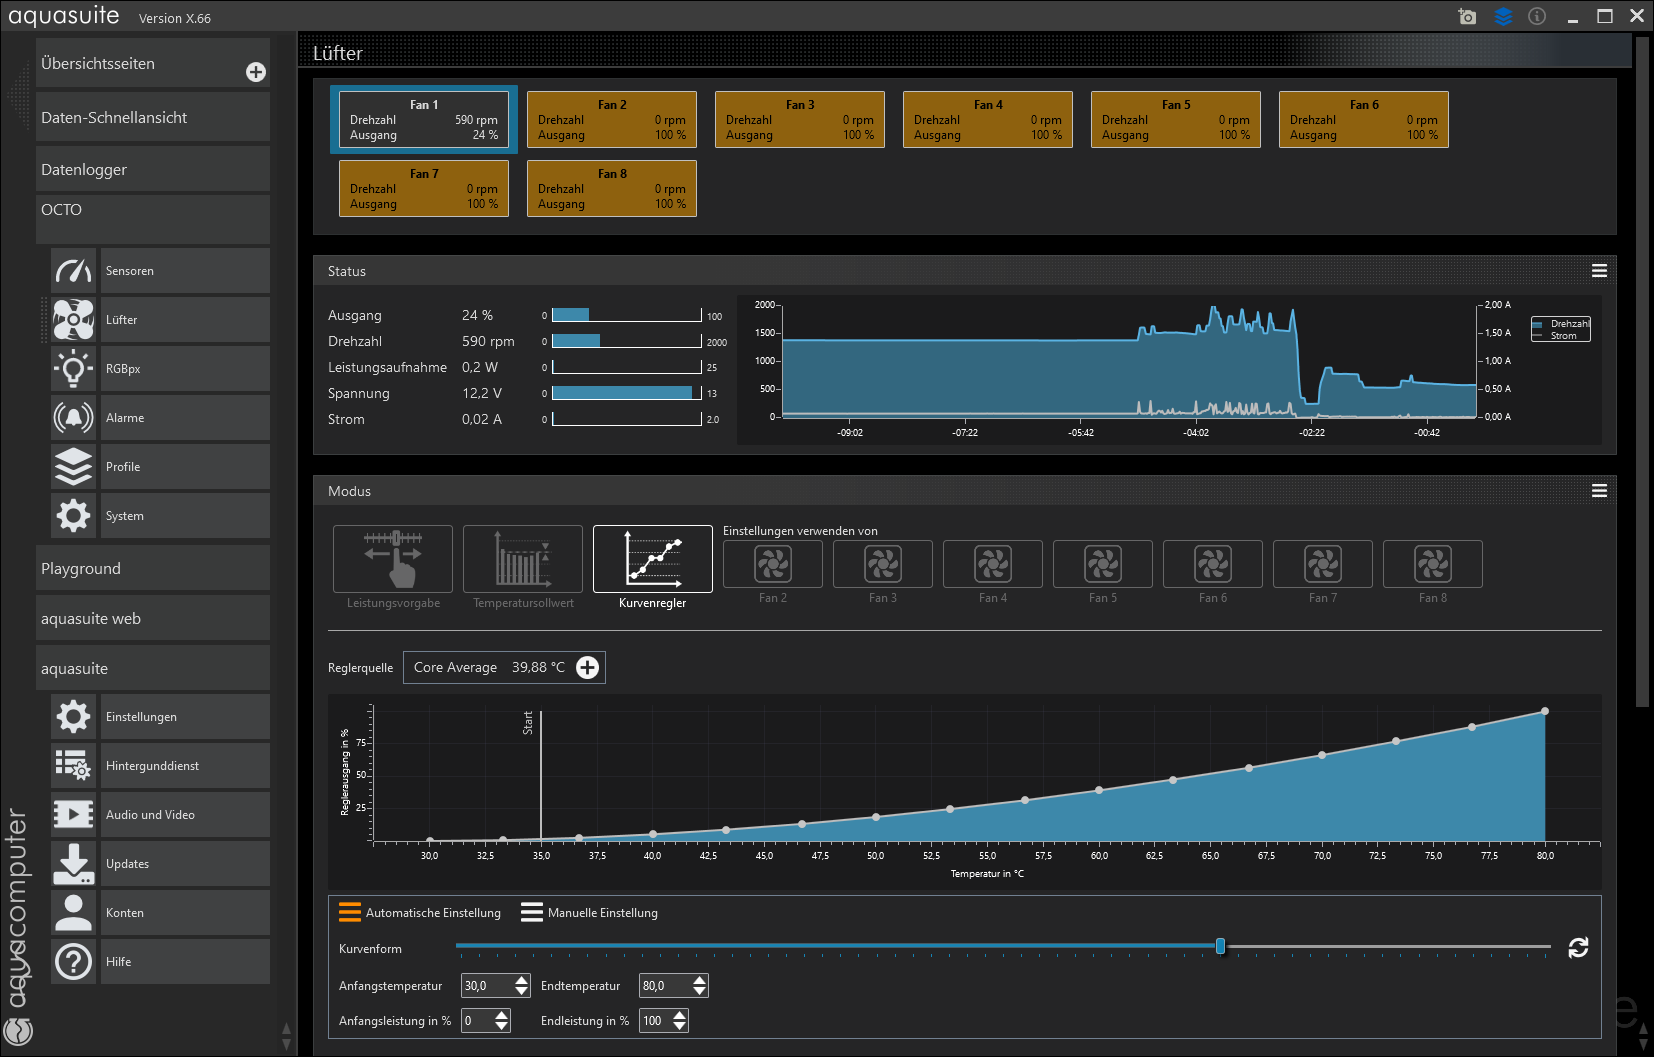The height and width of the screenshot is (1057, 1654).
Task: Click the Updates download icon
Action: pyautogui.click(x=73, y=864)
